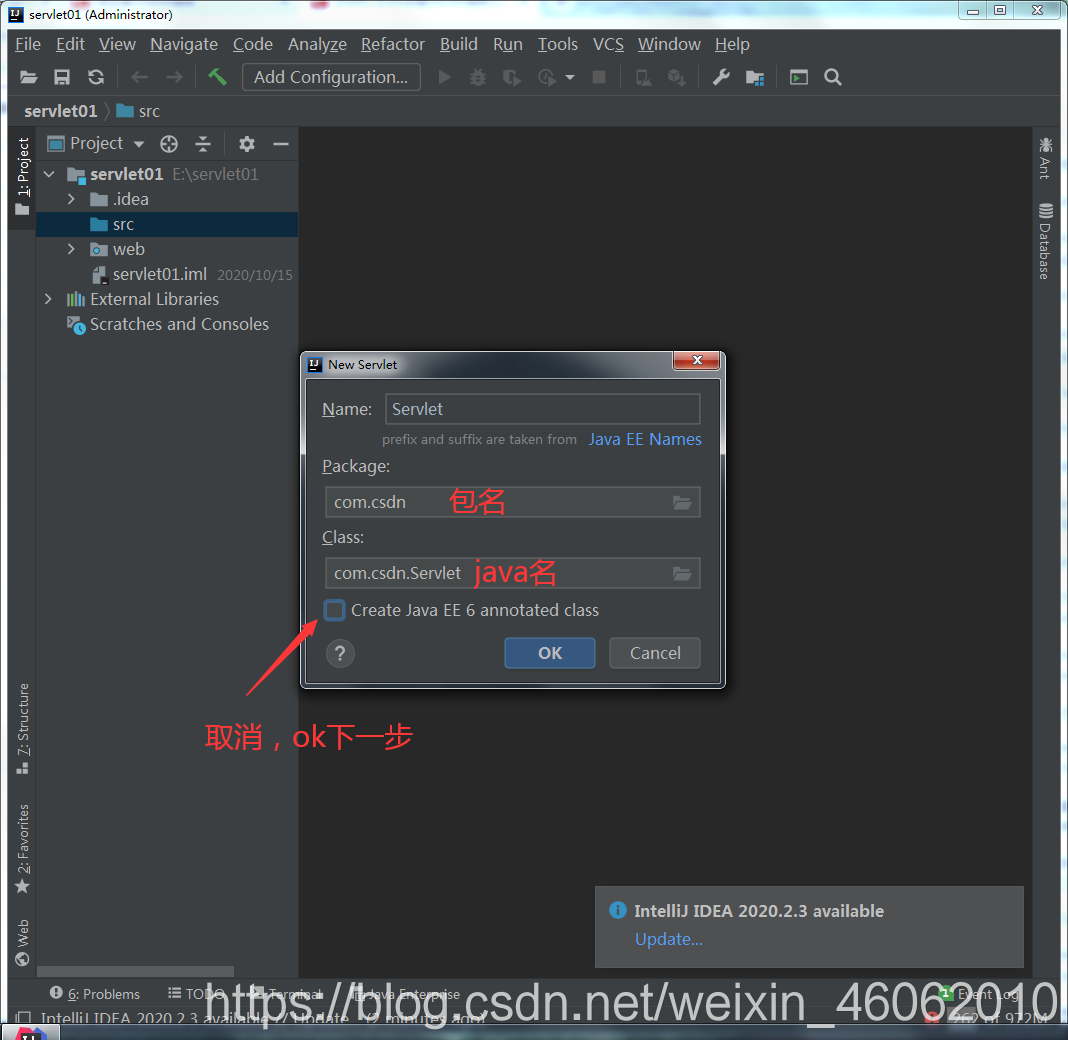Click src in the breadcrumb bar

138,111
